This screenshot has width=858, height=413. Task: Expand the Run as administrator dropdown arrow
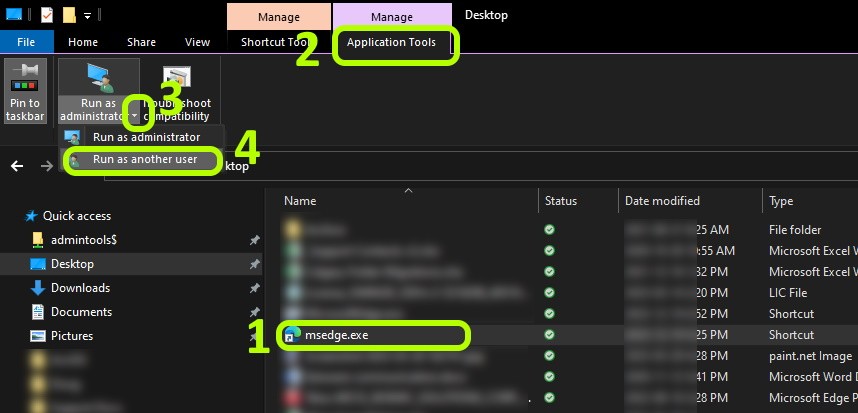coord(133,116)
